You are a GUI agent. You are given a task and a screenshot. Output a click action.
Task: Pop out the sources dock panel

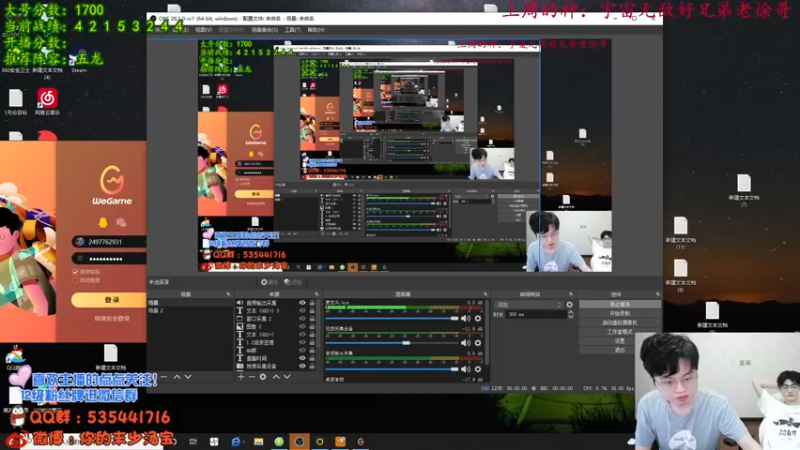(316, 294)
